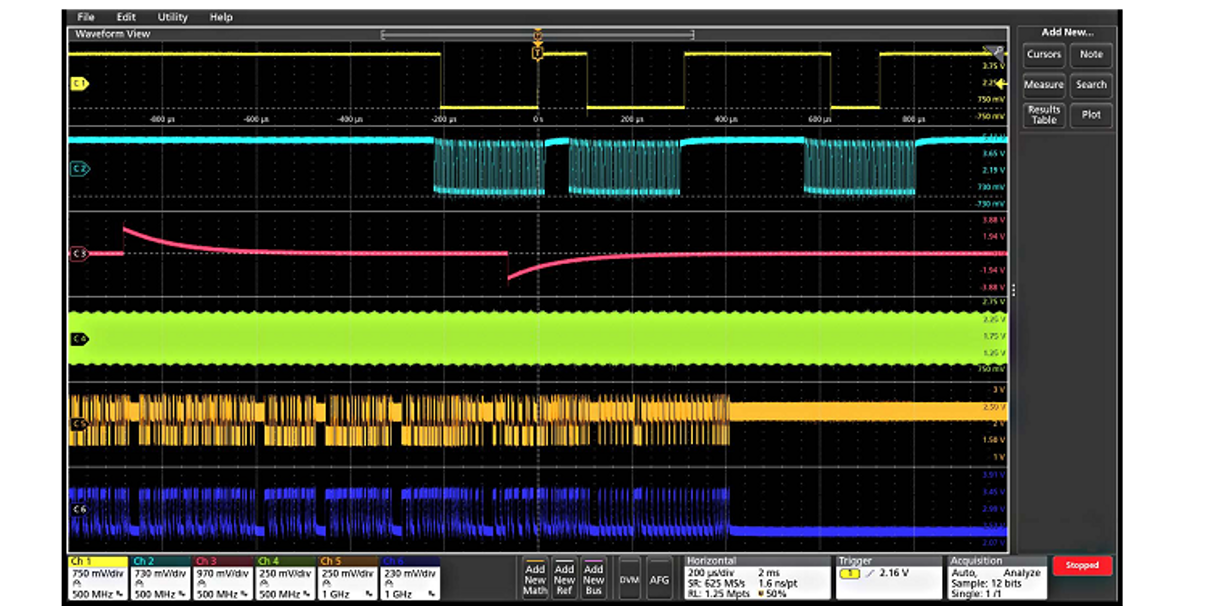Select the C2 channel handle badge
The width and height of the screenshot is (1231, 606).
[79, 169]
